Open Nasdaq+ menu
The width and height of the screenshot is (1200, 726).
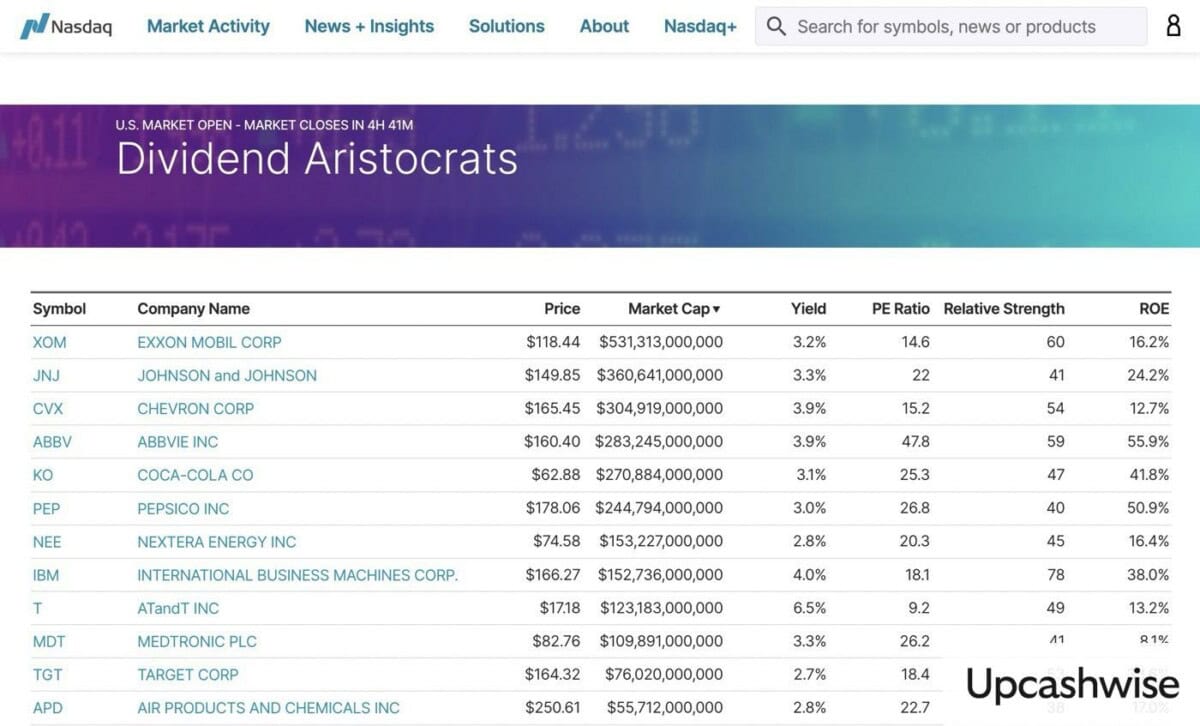point(700,27)
